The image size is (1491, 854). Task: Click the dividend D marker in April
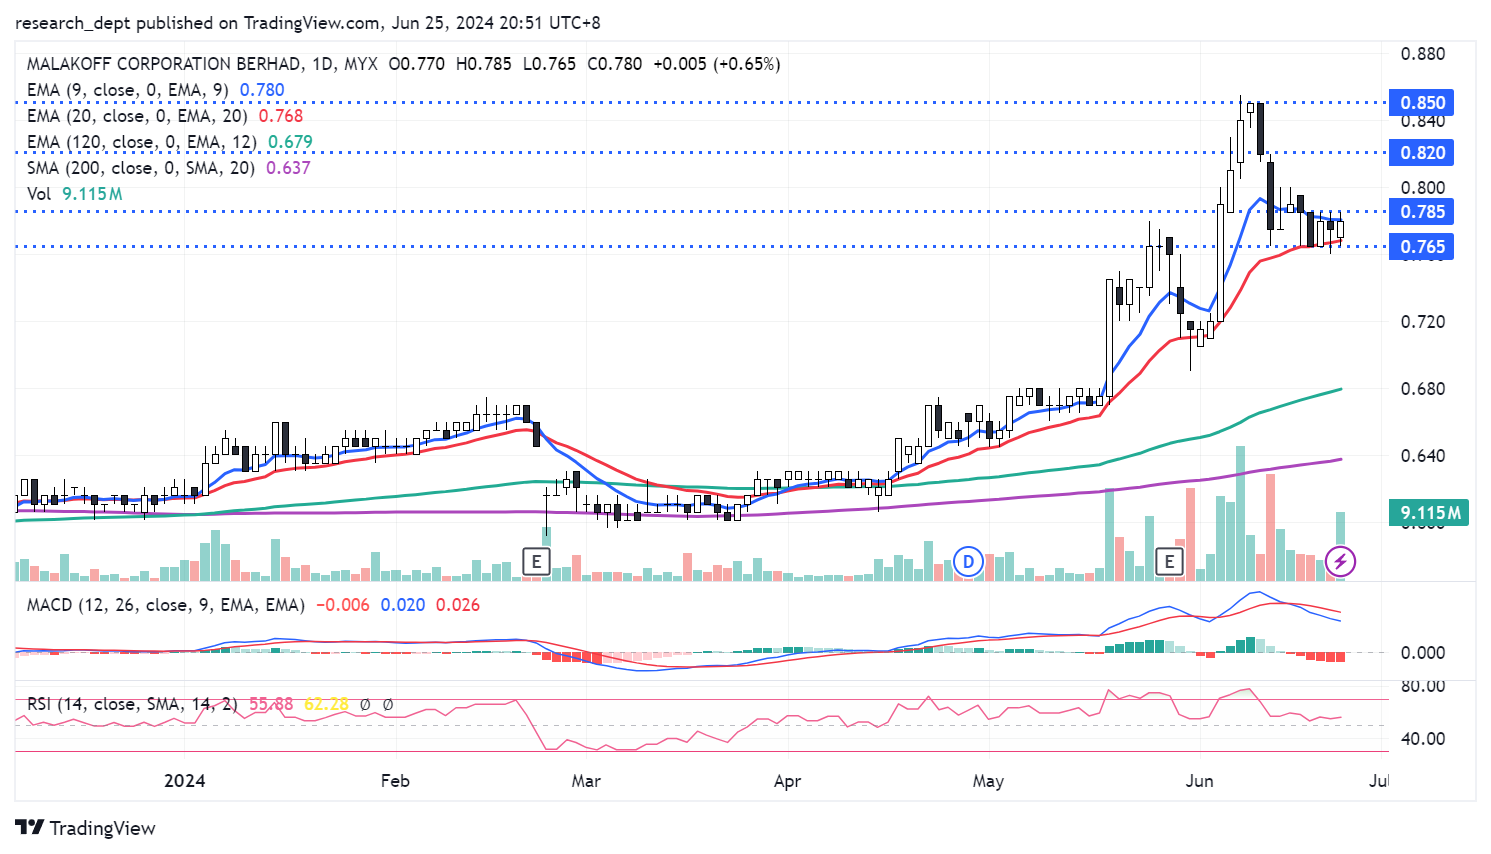click(x=967, y=561)
